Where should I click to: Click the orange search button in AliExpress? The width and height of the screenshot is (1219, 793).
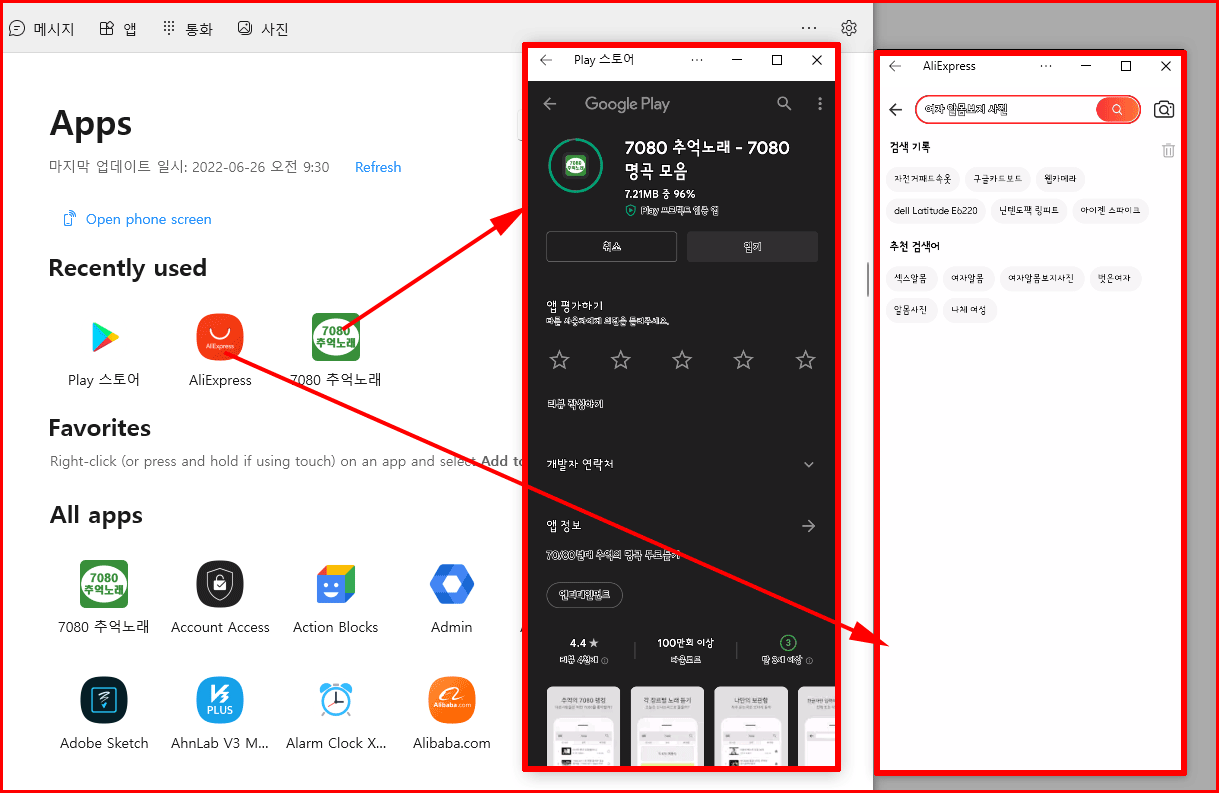click(1116, 110)
